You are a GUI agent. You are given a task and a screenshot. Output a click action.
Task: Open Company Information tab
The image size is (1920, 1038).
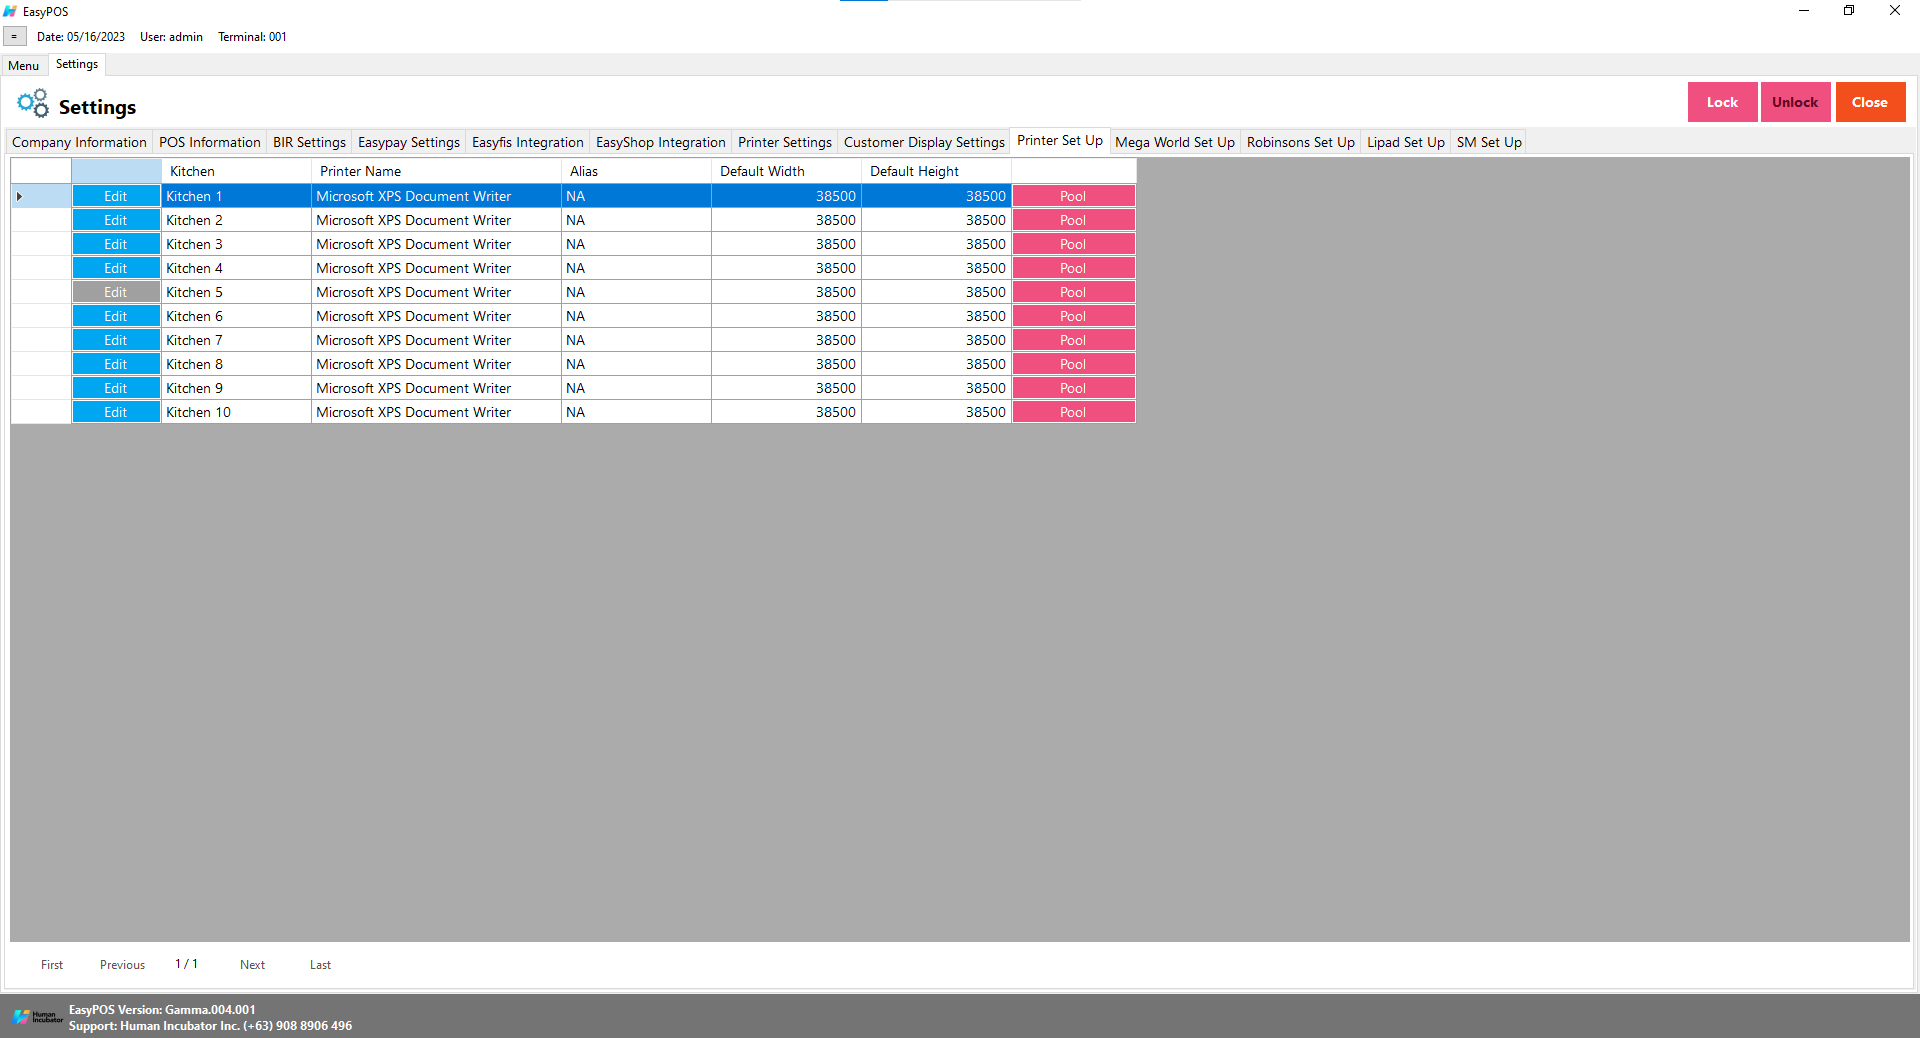(79, 142)
